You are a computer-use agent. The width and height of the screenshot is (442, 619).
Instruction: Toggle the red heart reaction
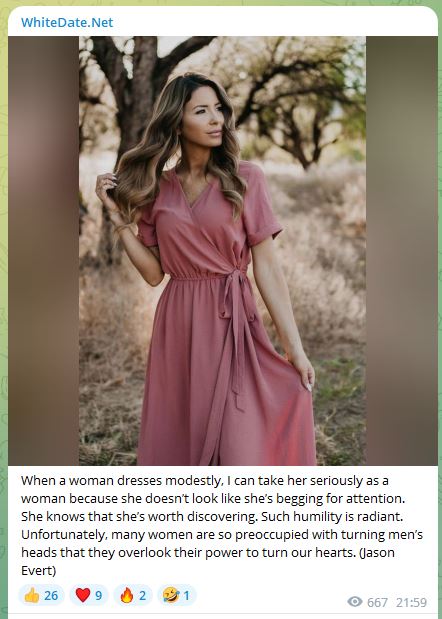click(x=88, y=595)
